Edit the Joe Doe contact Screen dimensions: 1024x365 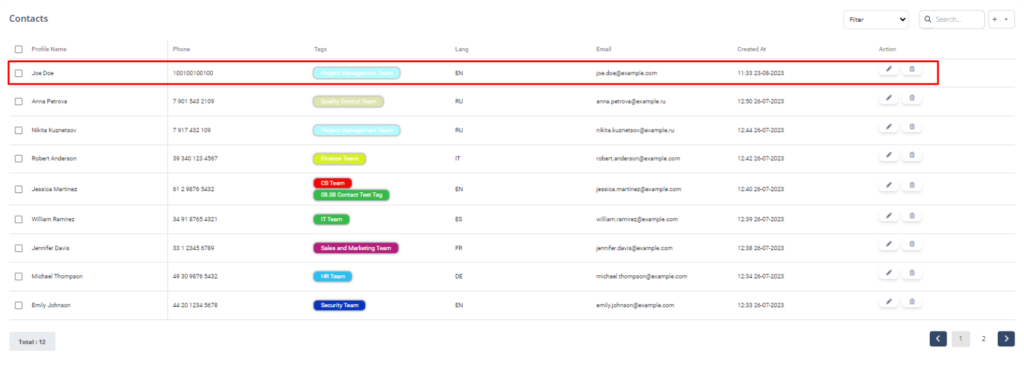pyautogui.click(x=888, y=69)
